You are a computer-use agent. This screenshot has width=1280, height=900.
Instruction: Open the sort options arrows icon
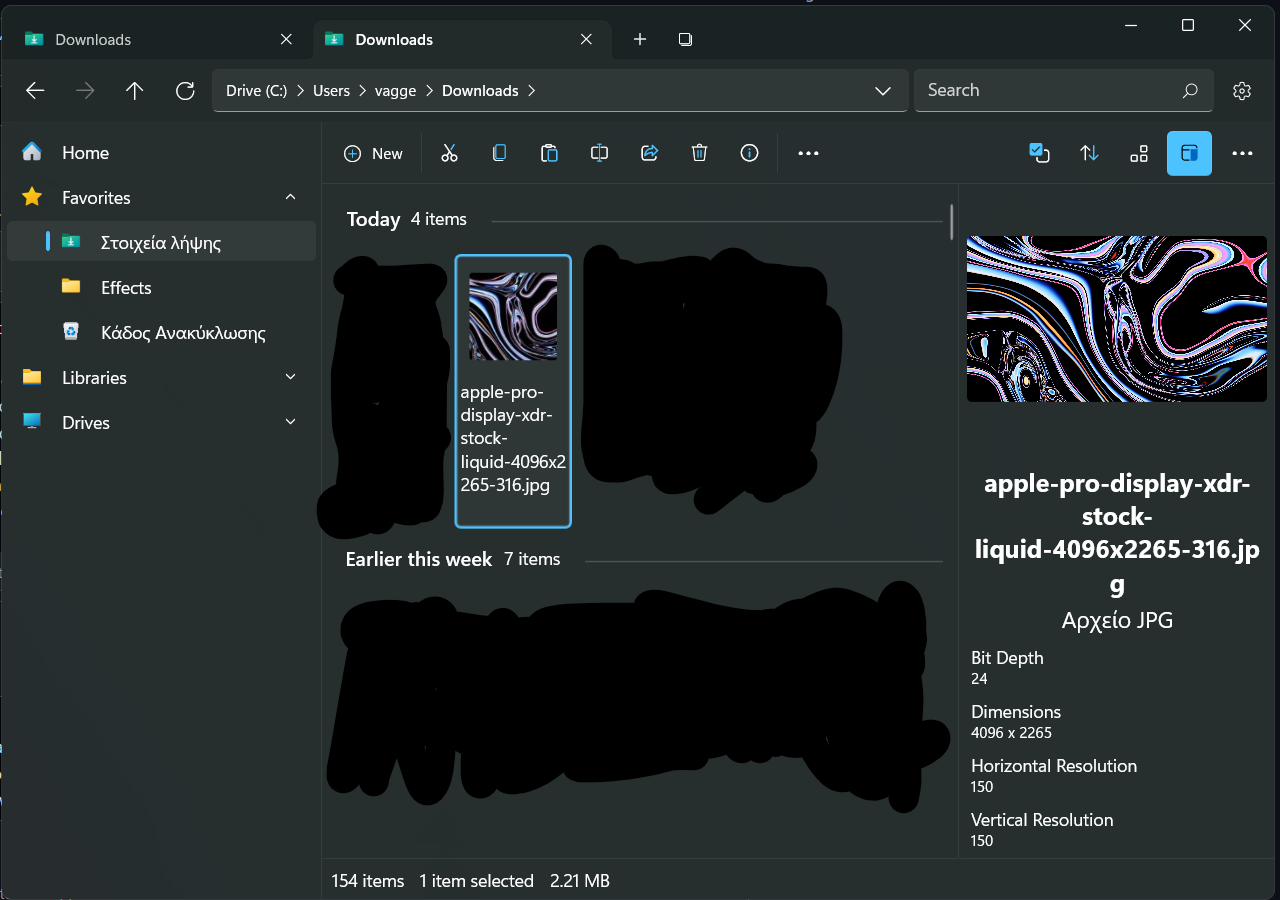pyautogui.click(x=1089, y=153)
